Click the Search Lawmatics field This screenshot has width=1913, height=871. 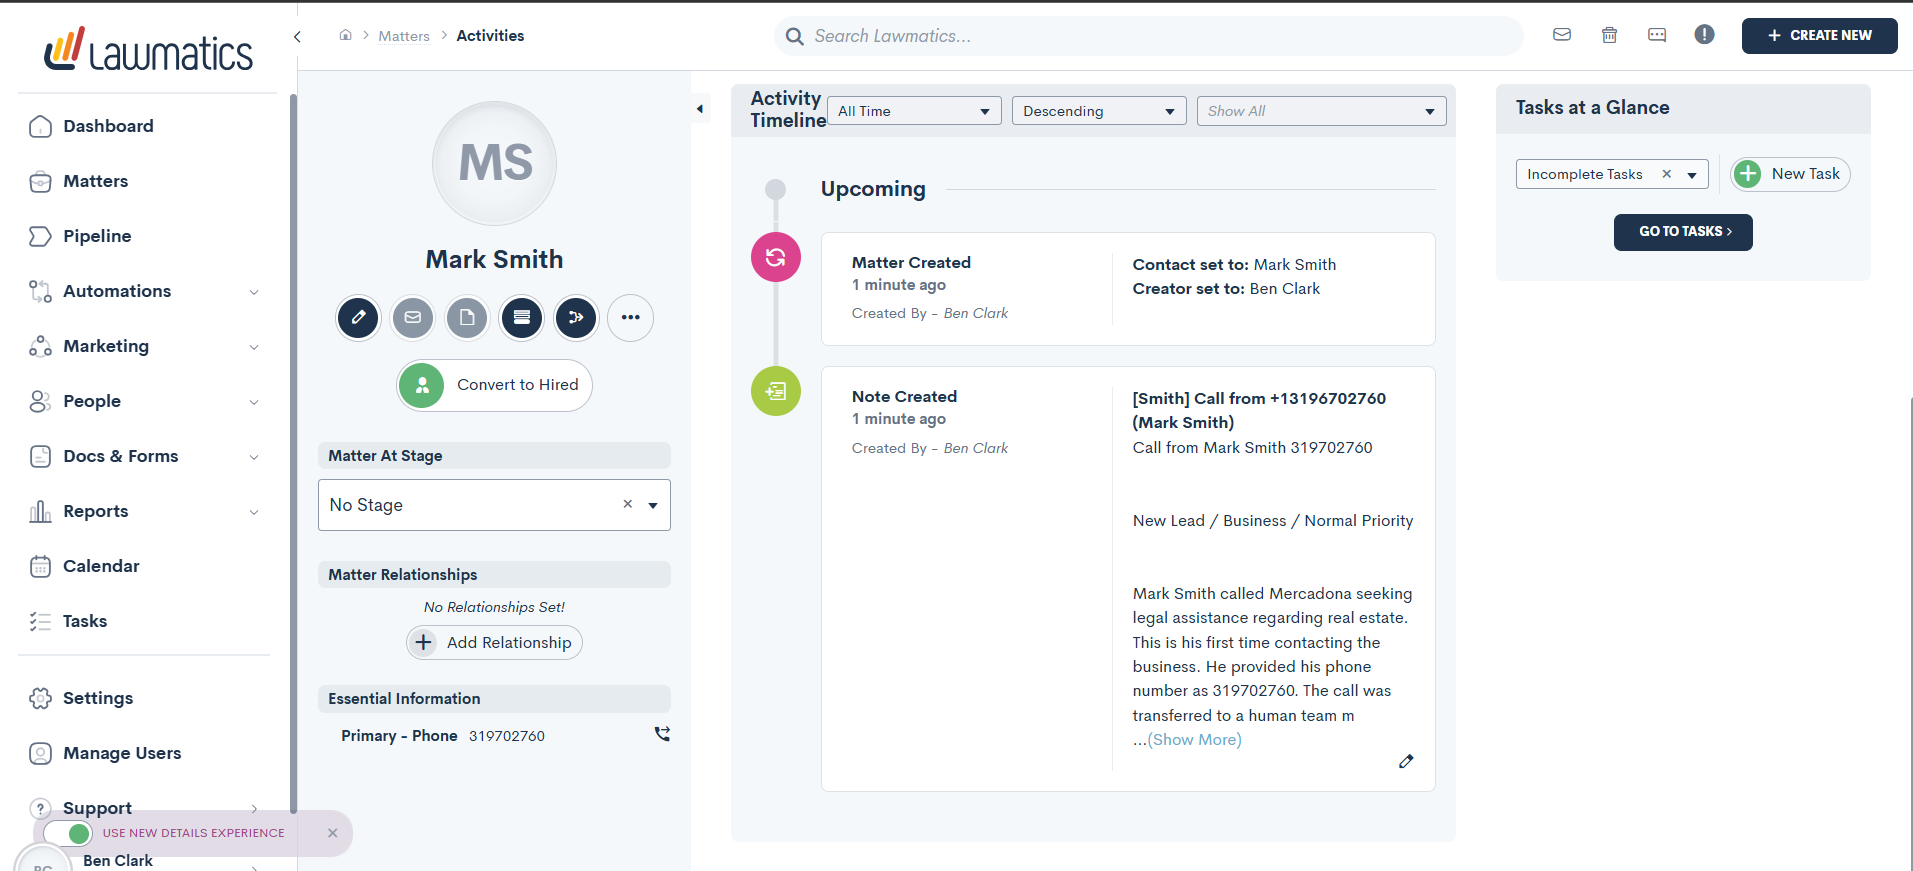[x=1148, y=36]
